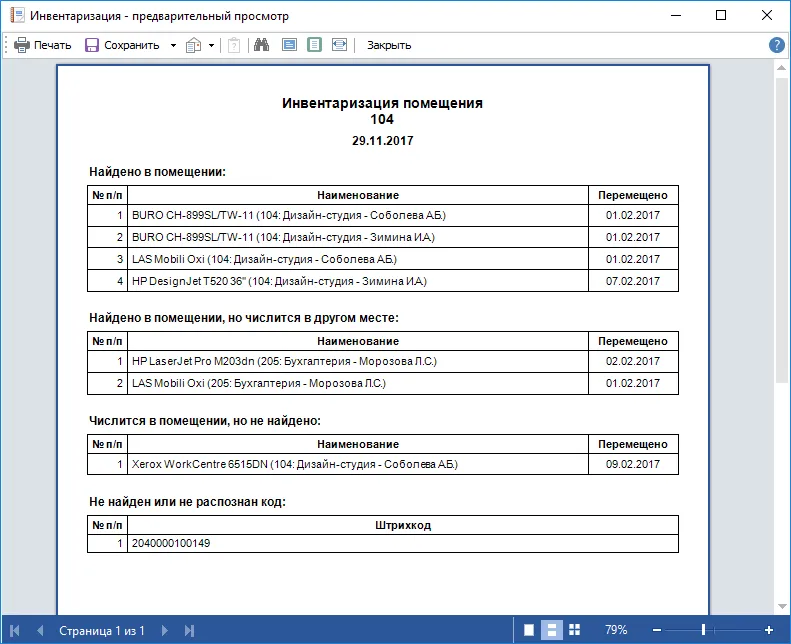This screenshot has height=644, width=791.
Task: Click the send by email icon
Action: (194, 45)
